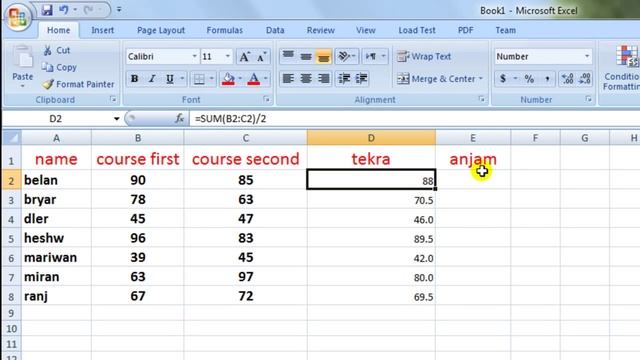This screenshot has width=640, height=360.
Task: Apply comma style format
Action: click(547, 79)
